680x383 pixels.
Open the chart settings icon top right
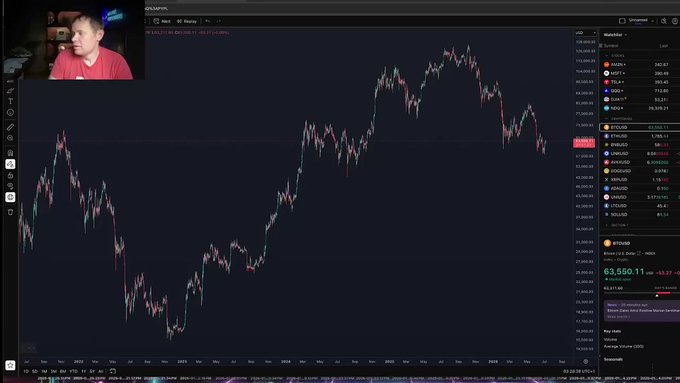[x=675, y=21]
